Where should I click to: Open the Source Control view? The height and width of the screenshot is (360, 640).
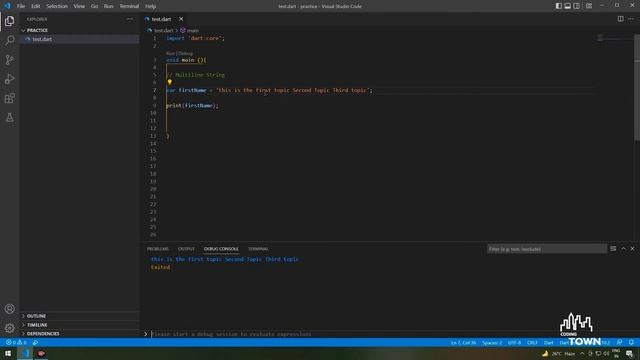click(x=9, y=60)
